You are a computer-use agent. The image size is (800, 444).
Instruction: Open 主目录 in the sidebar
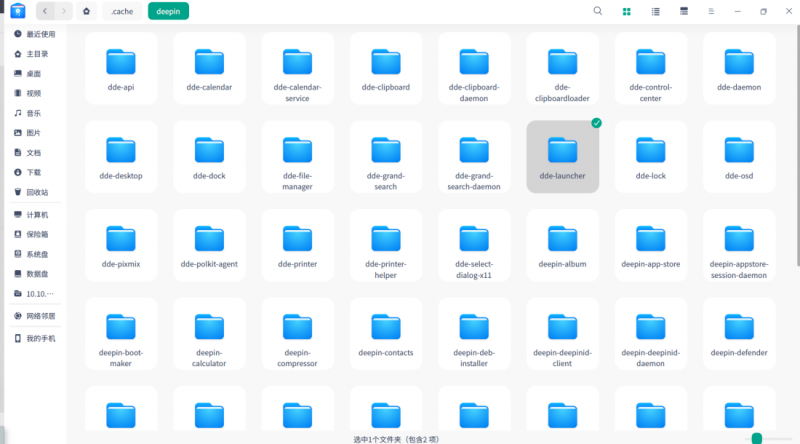[35, 54]
